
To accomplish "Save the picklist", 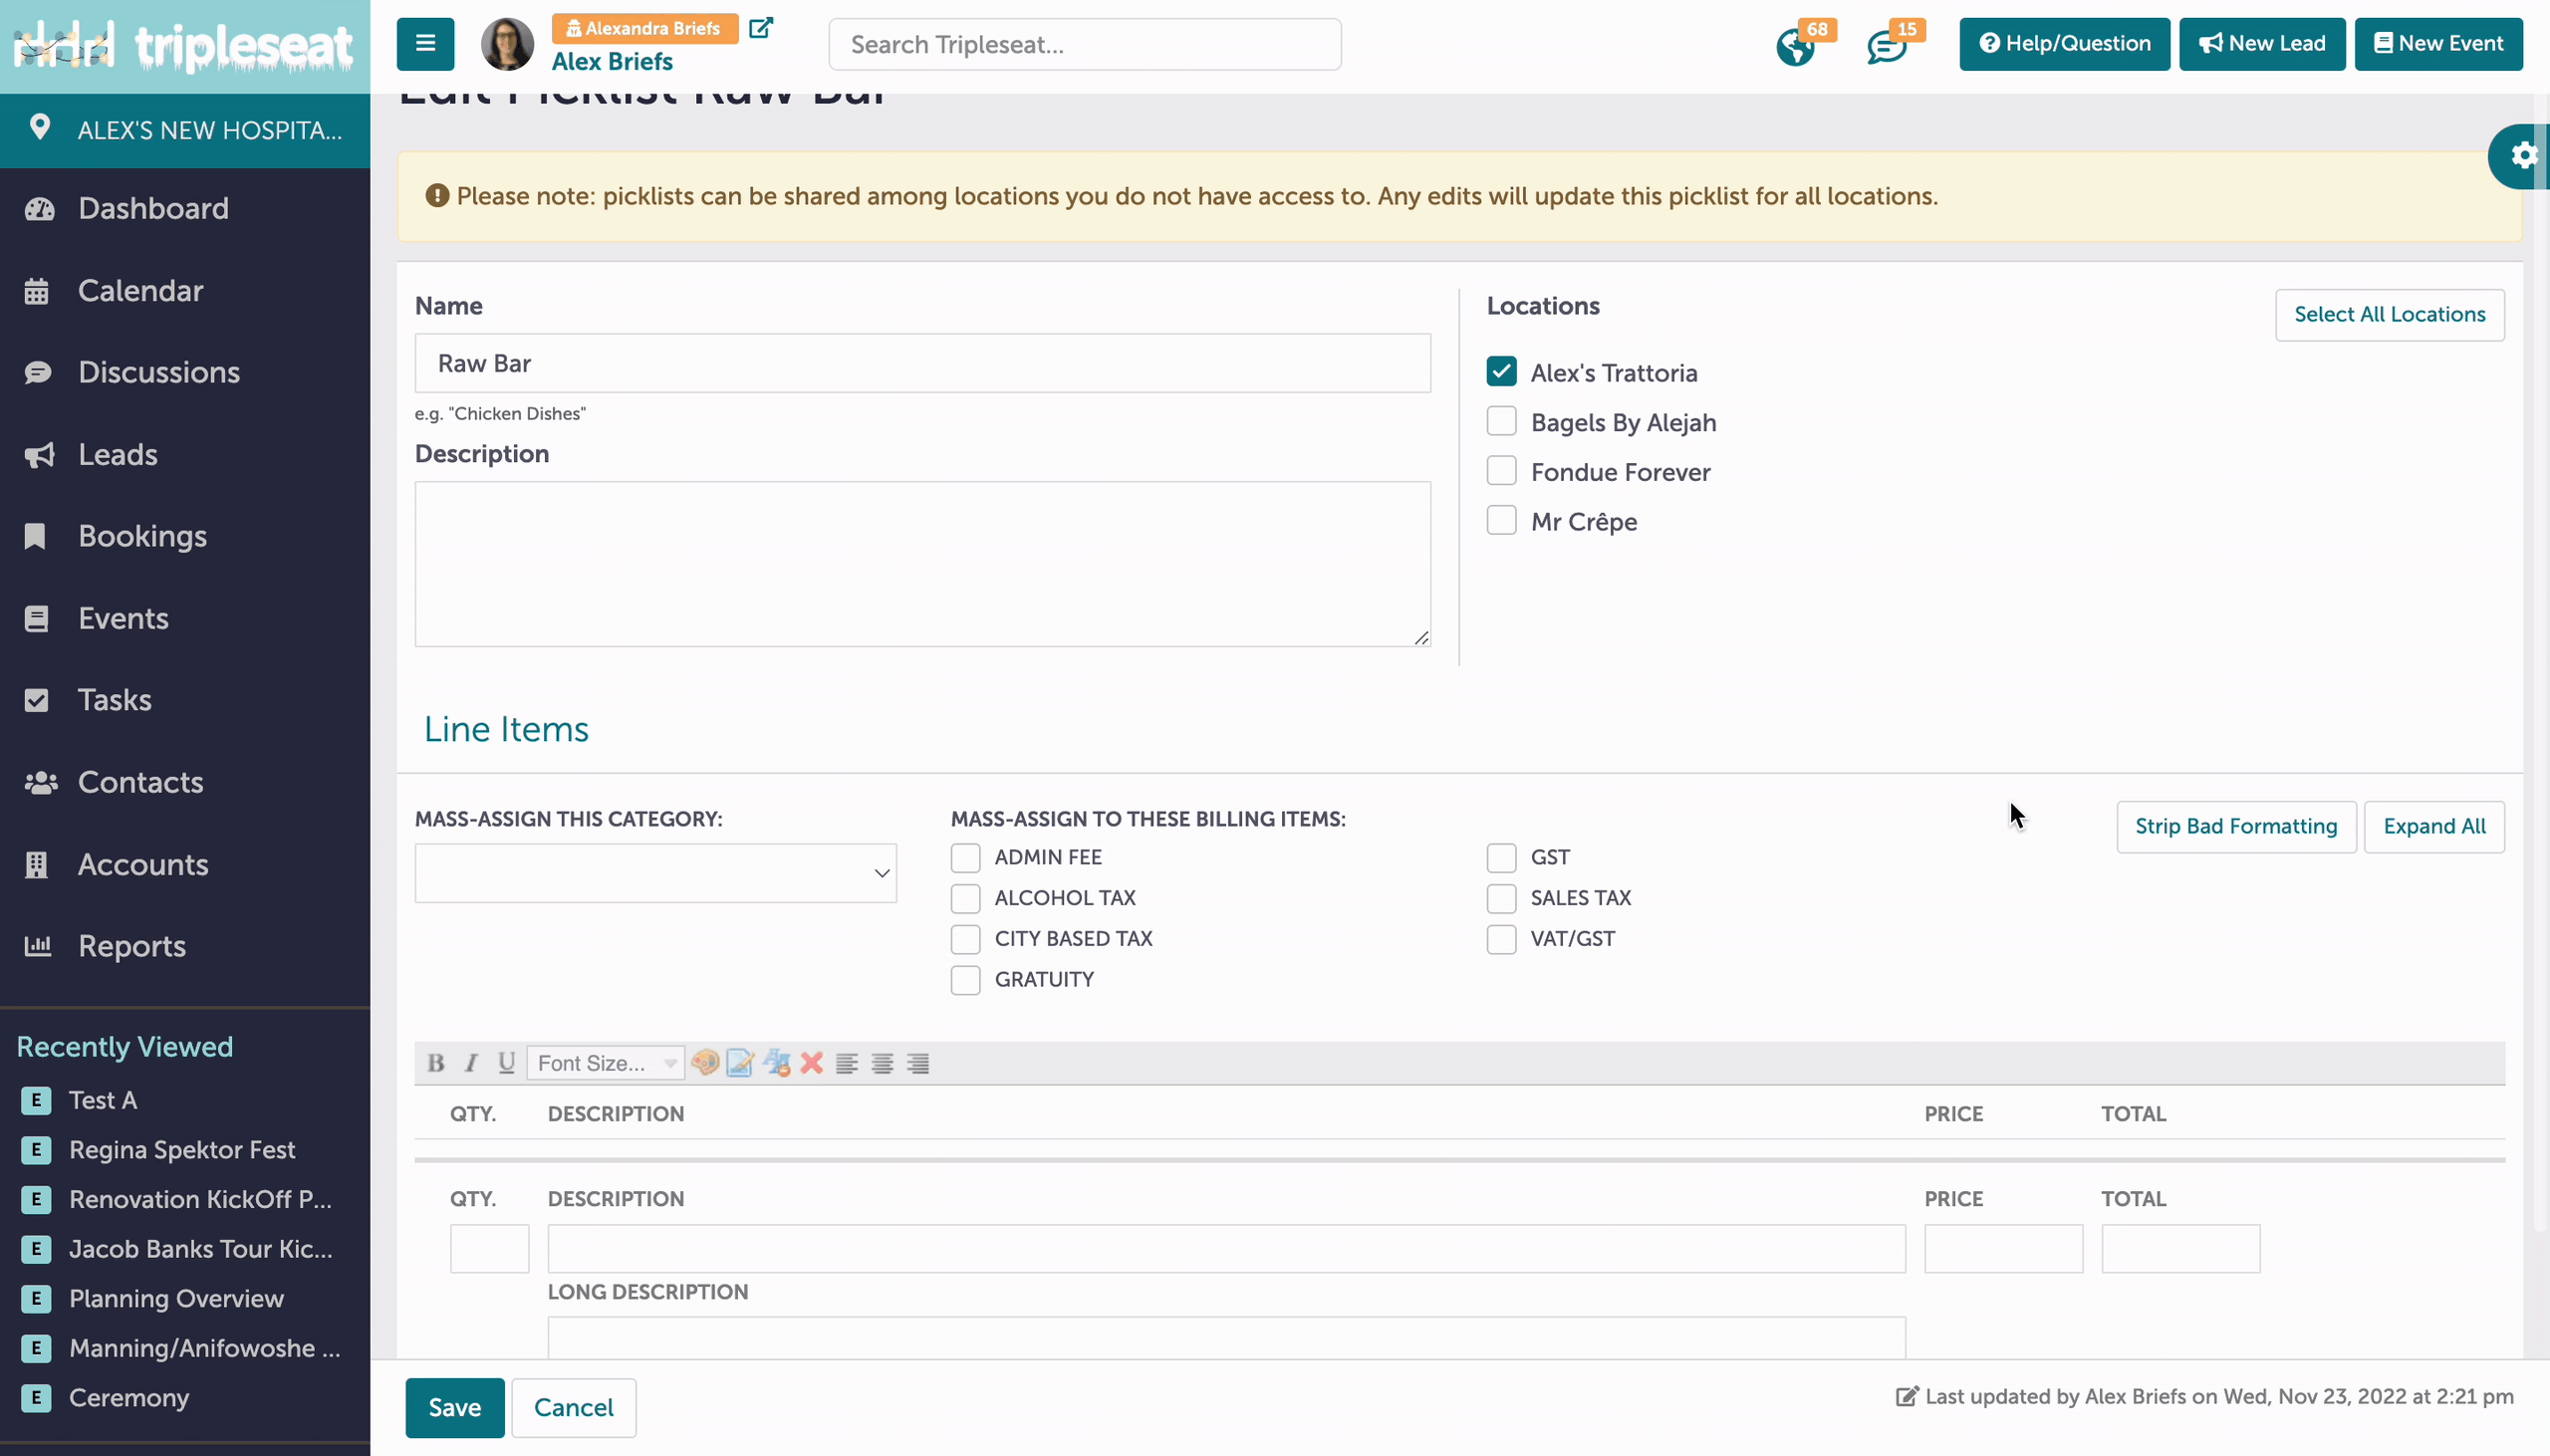I will pos(455,1408).
